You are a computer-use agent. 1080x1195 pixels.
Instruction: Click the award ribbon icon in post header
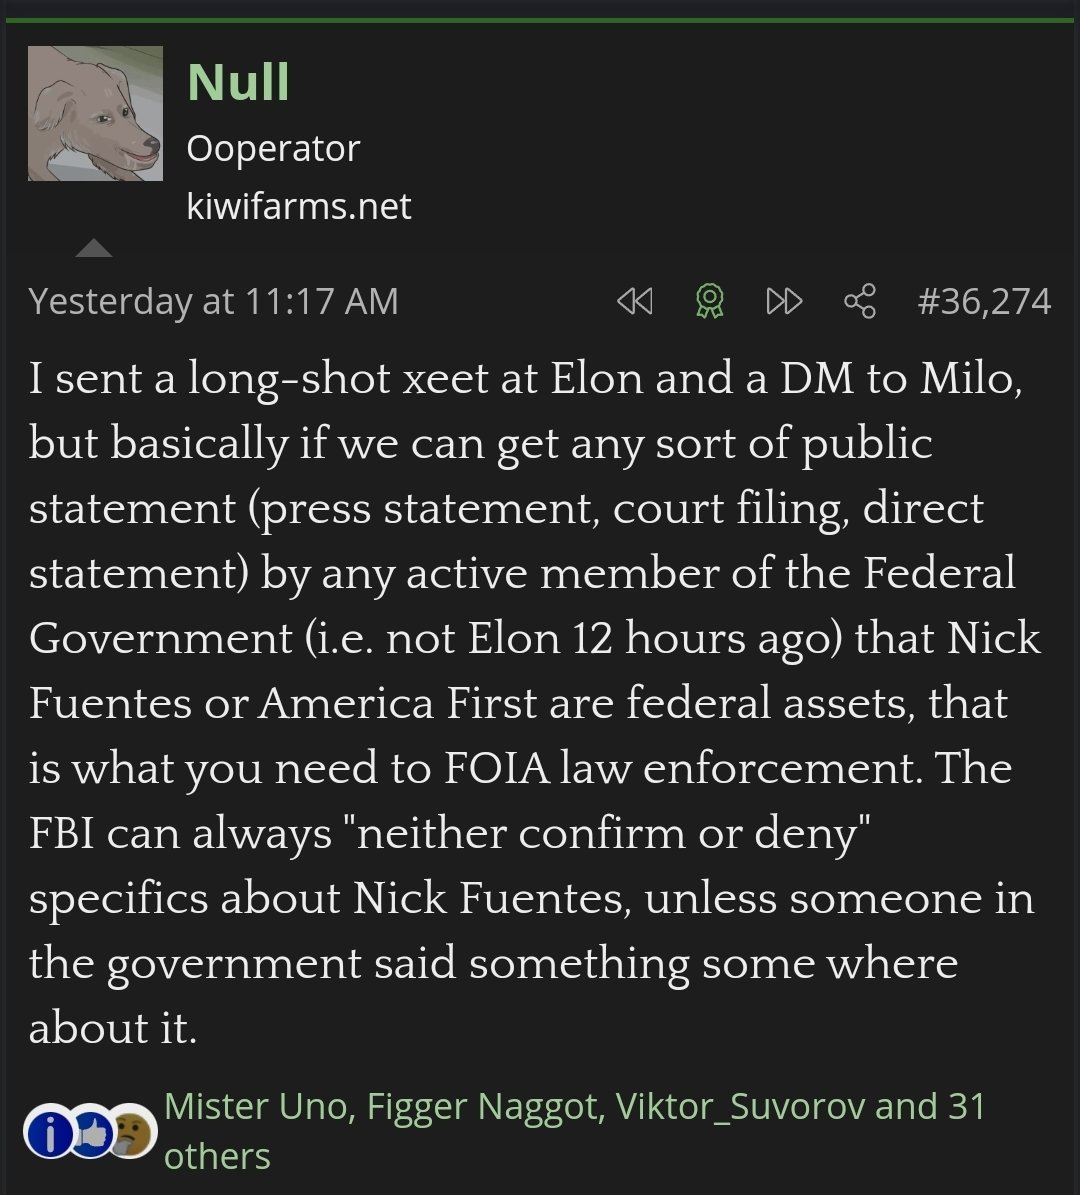(709, 301)
